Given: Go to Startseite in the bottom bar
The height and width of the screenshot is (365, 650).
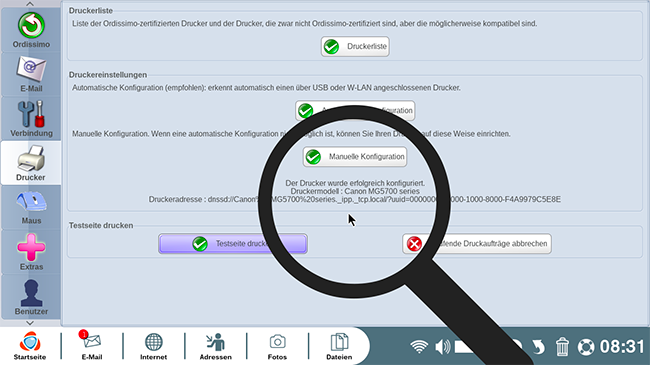Looking at the screenshot, I should (30, 346).
